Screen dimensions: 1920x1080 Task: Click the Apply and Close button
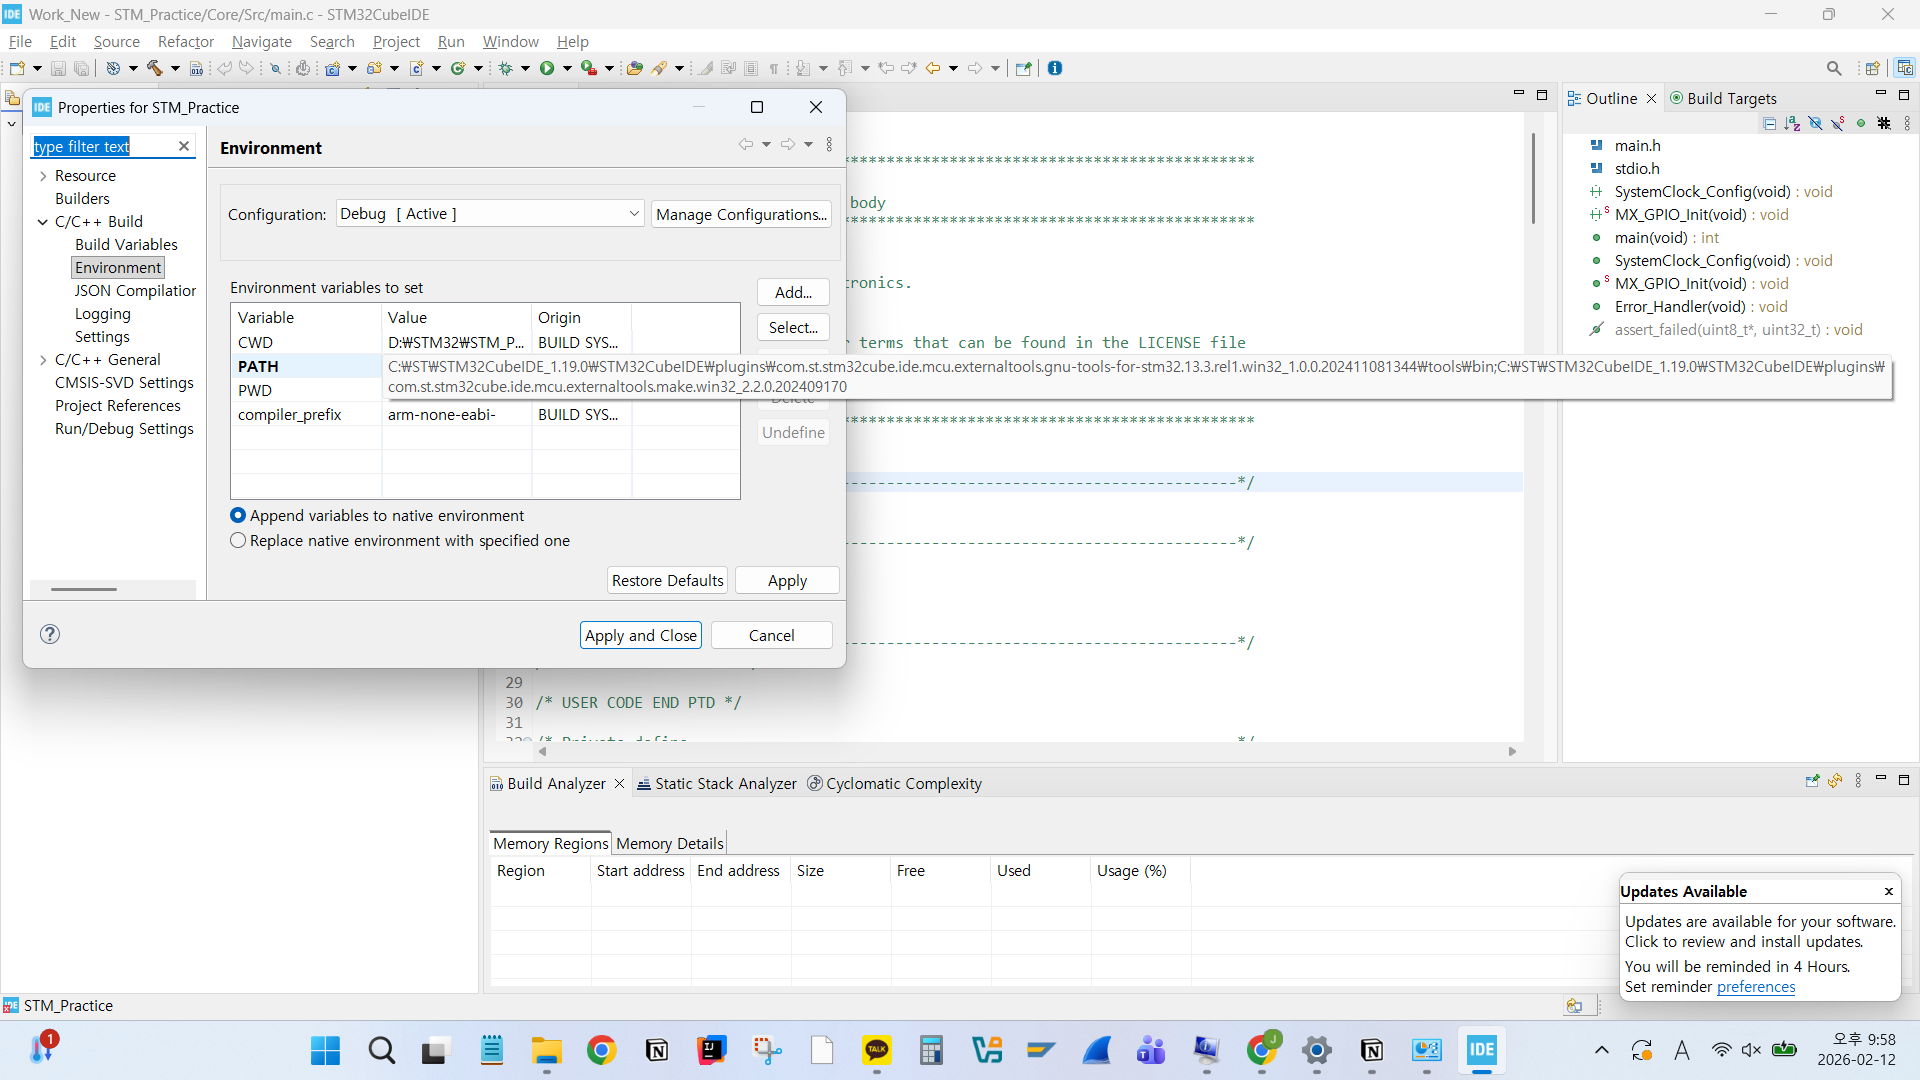coord(640,635)
